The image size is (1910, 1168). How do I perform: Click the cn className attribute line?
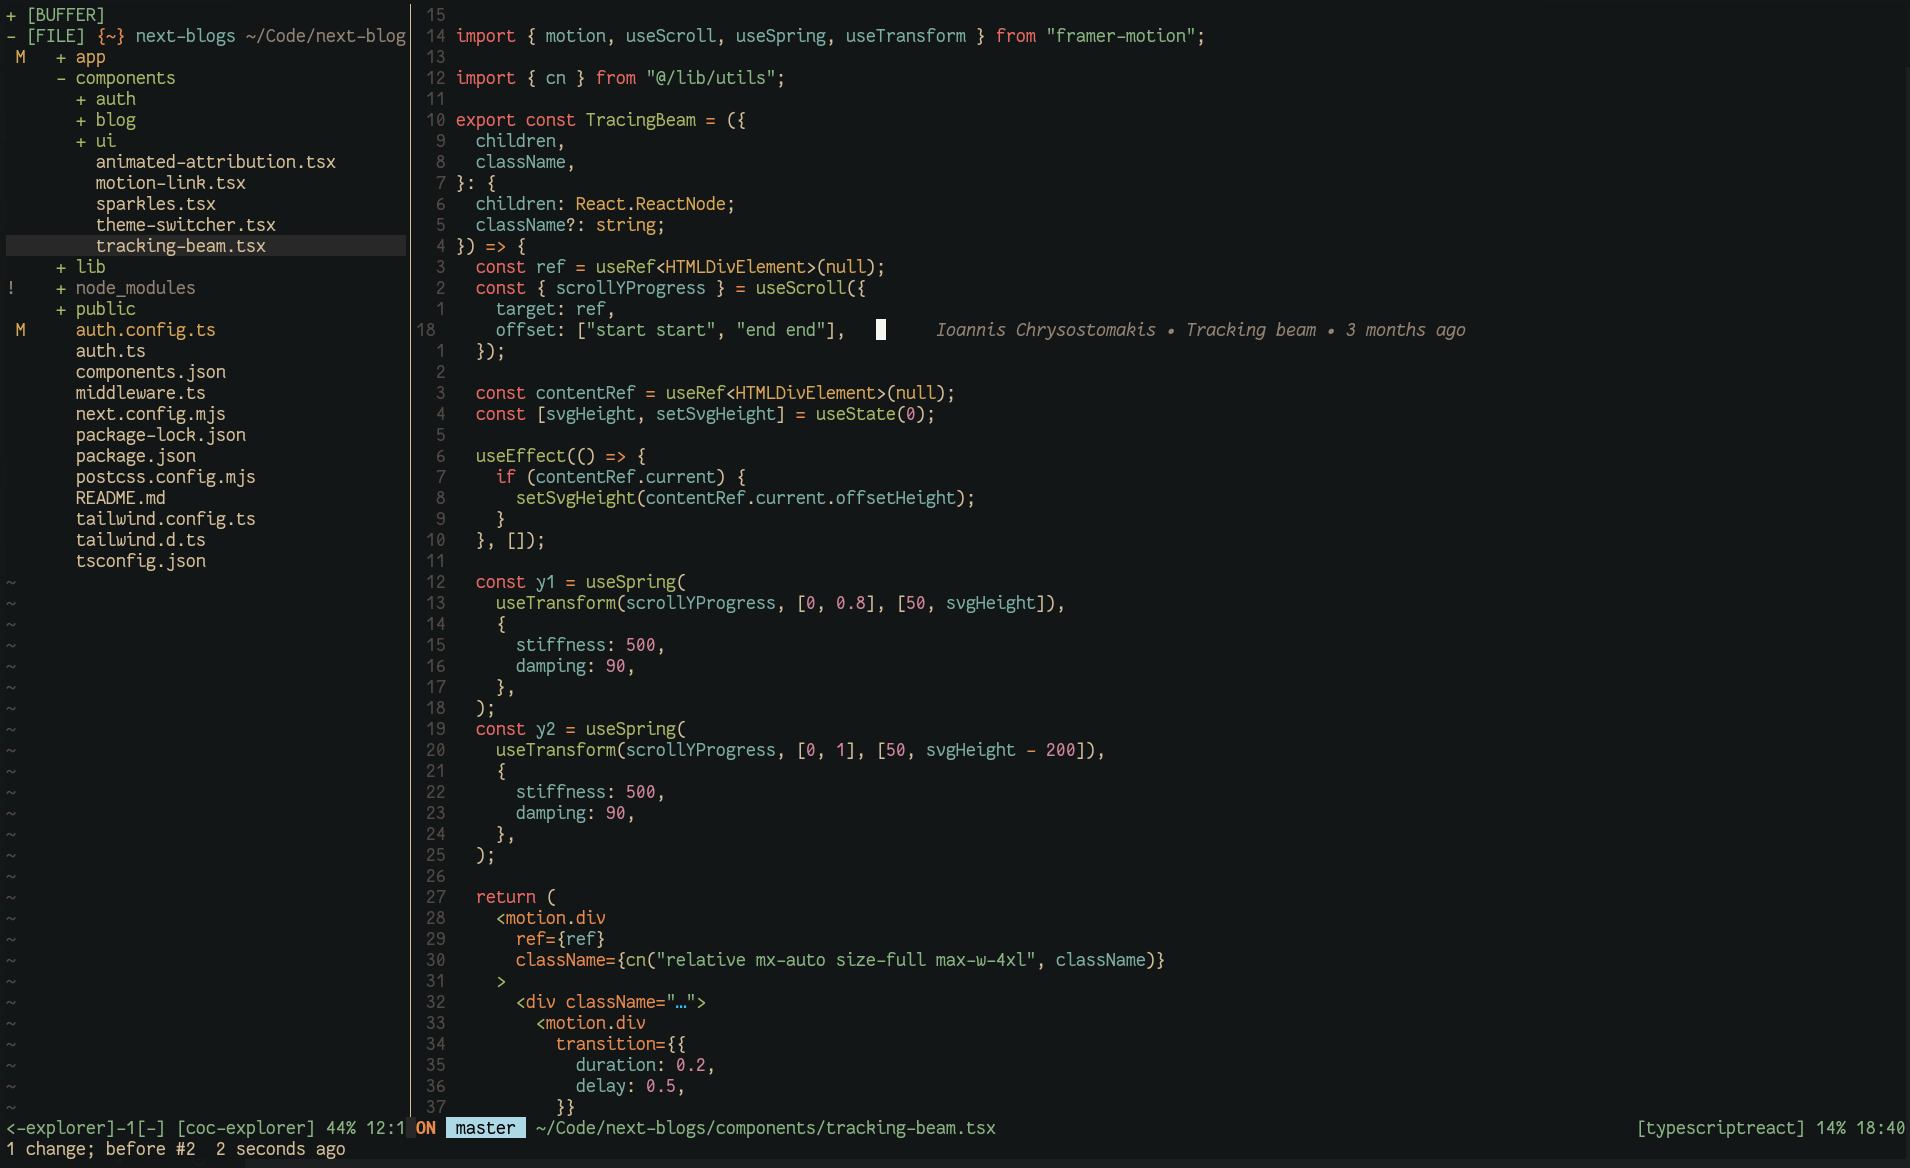tap(840, 960)
